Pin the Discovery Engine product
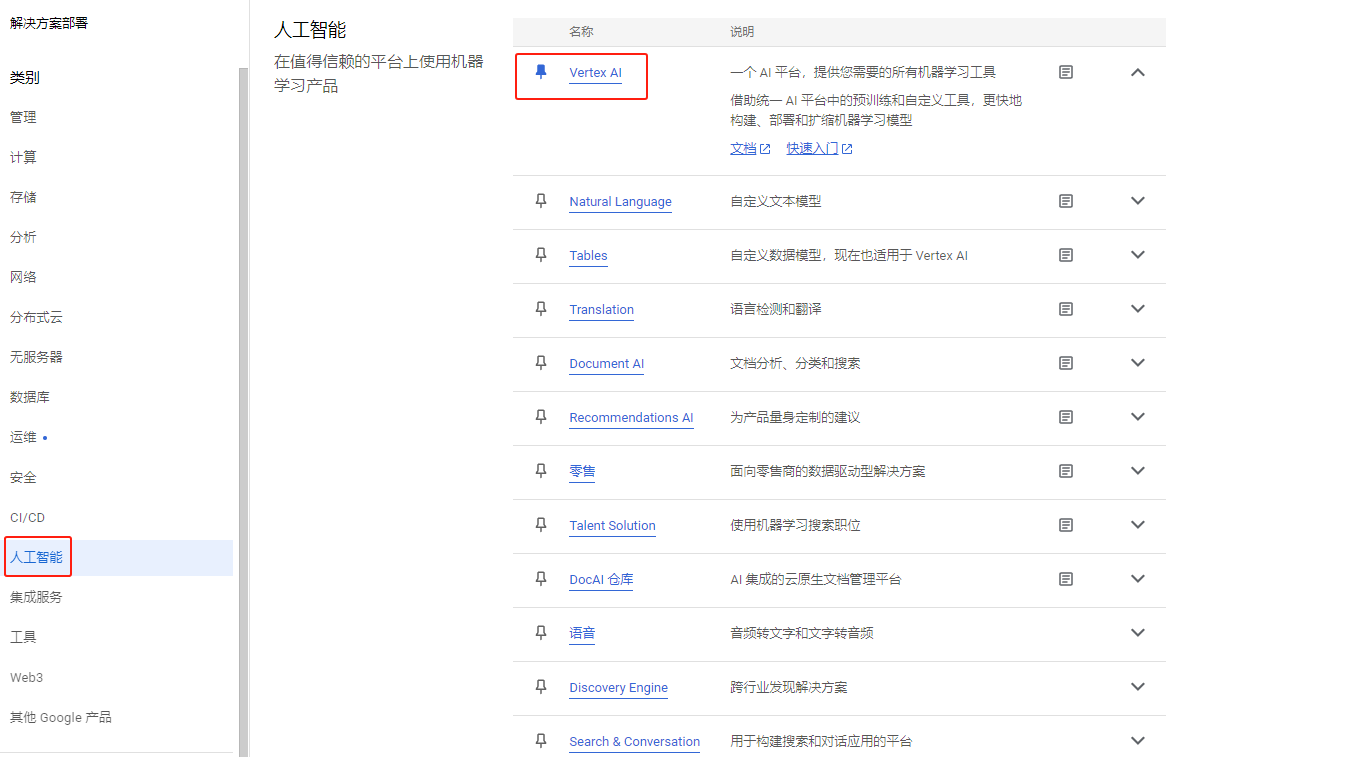Image resolution: width=1362 pixels, height=757 pixels. (541, 687)
